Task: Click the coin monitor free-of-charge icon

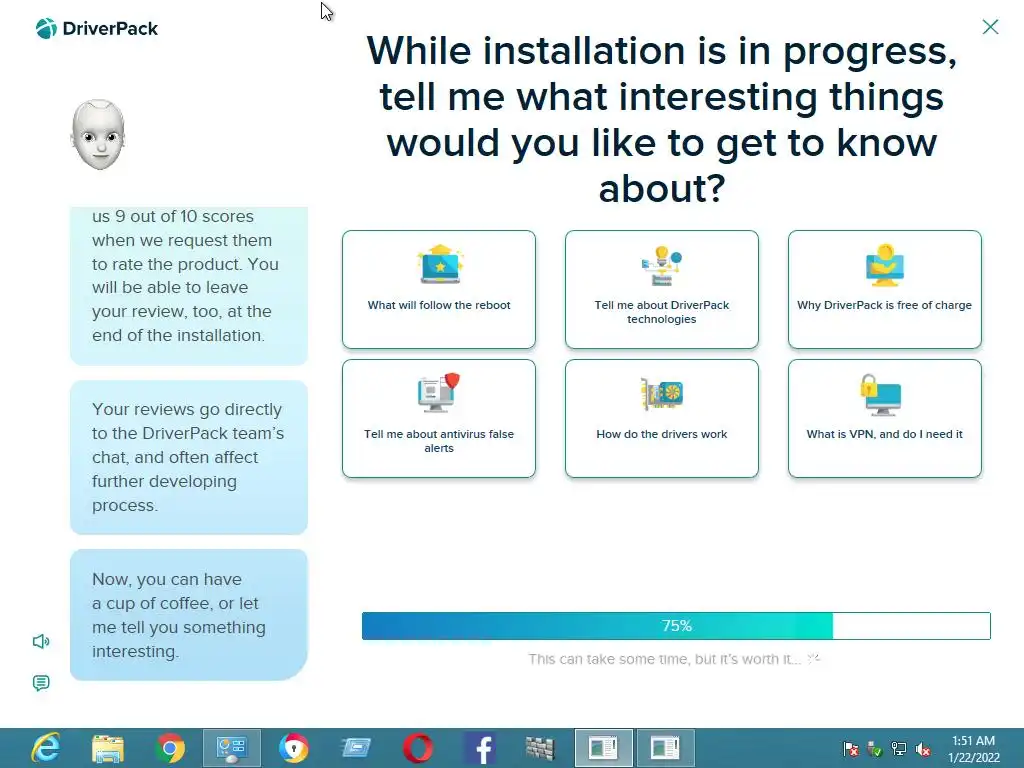Action: tap(885, 265)
